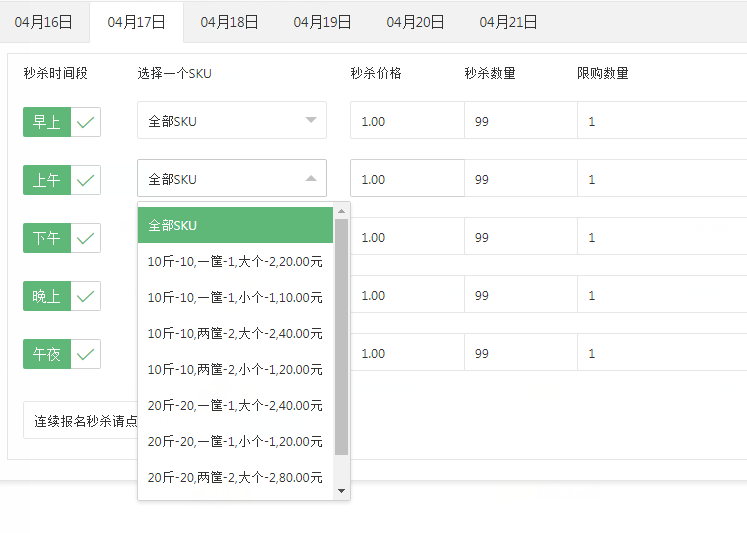Select 10斤-10,一筐-1,大个-2,20.00元 option
The width and height of the screenshot is (747, 533).
[x=235, y=261]
